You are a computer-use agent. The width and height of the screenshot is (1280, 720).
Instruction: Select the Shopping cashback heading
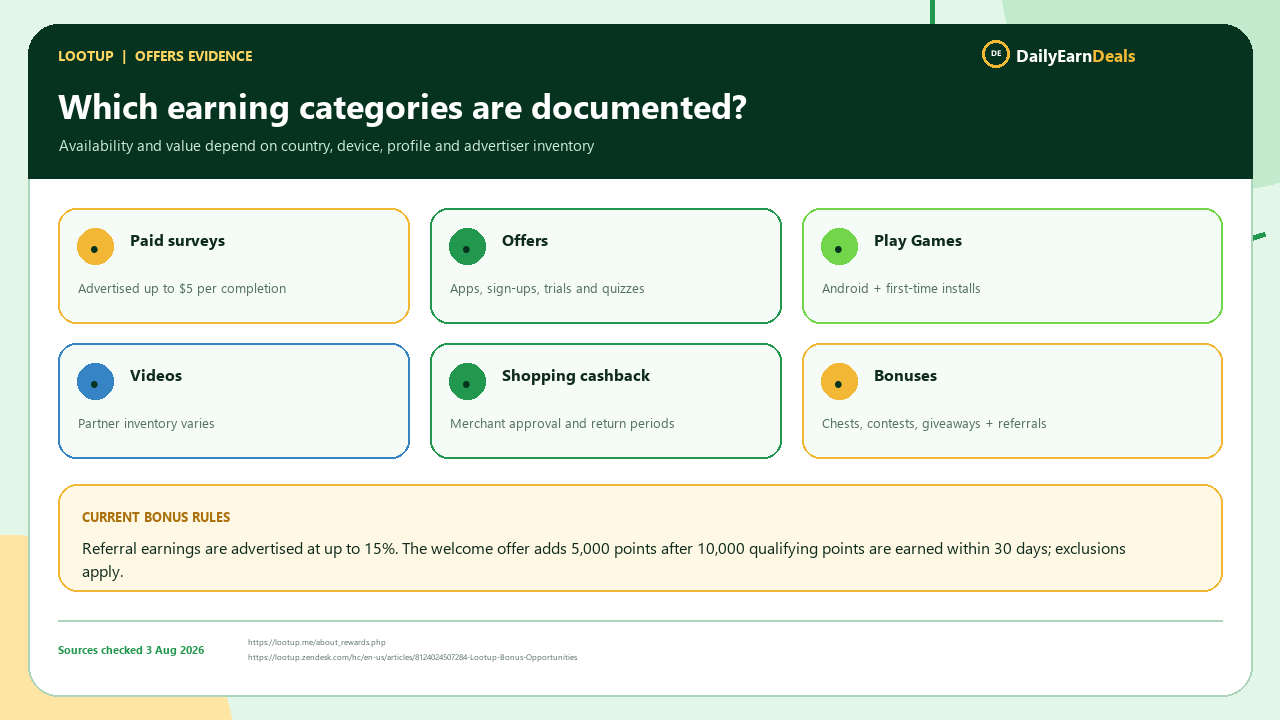coord(576,376)
